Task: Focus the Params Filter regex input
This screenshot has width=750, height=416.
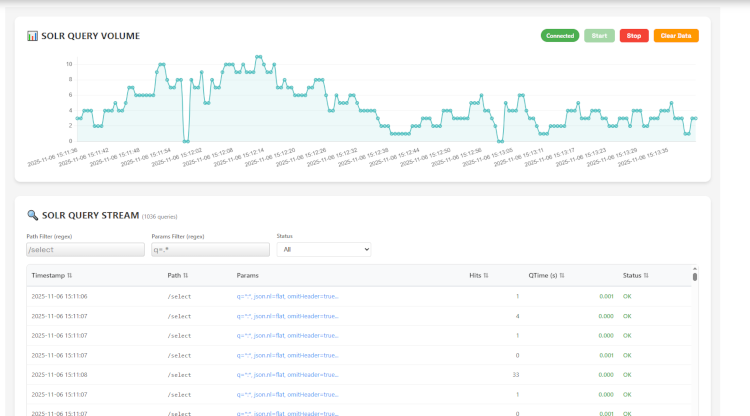Action: coord(210,250)
